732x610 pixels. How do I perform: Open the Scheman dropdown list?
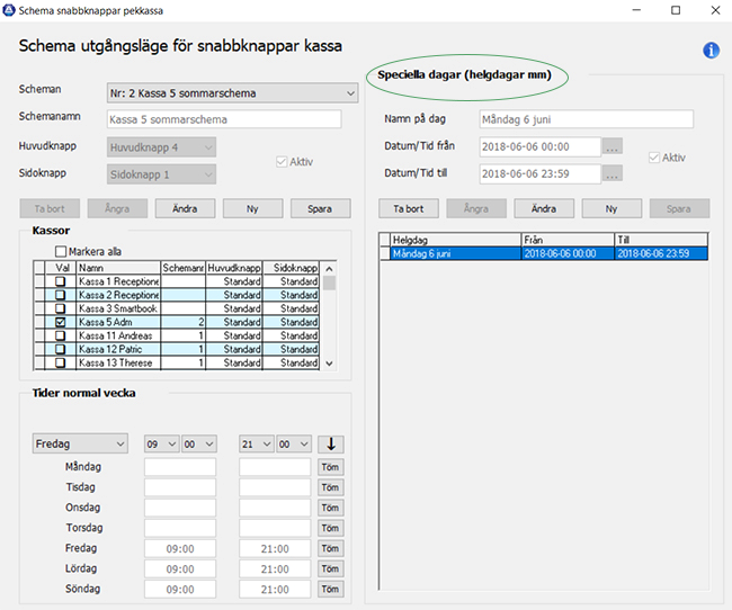[x=232, y=93]
